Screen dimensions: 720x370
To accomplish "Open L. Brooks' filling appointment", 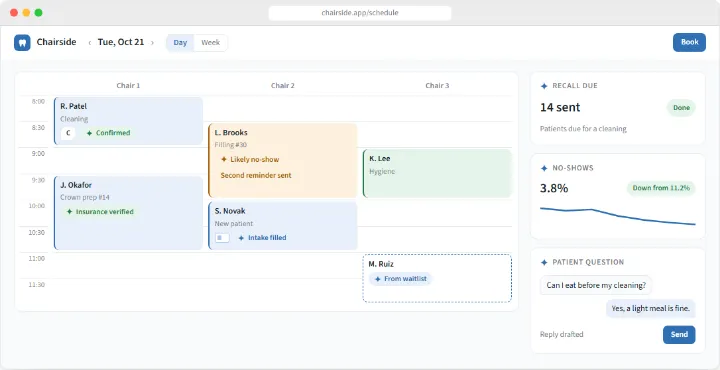I will [x=282, y=160].
